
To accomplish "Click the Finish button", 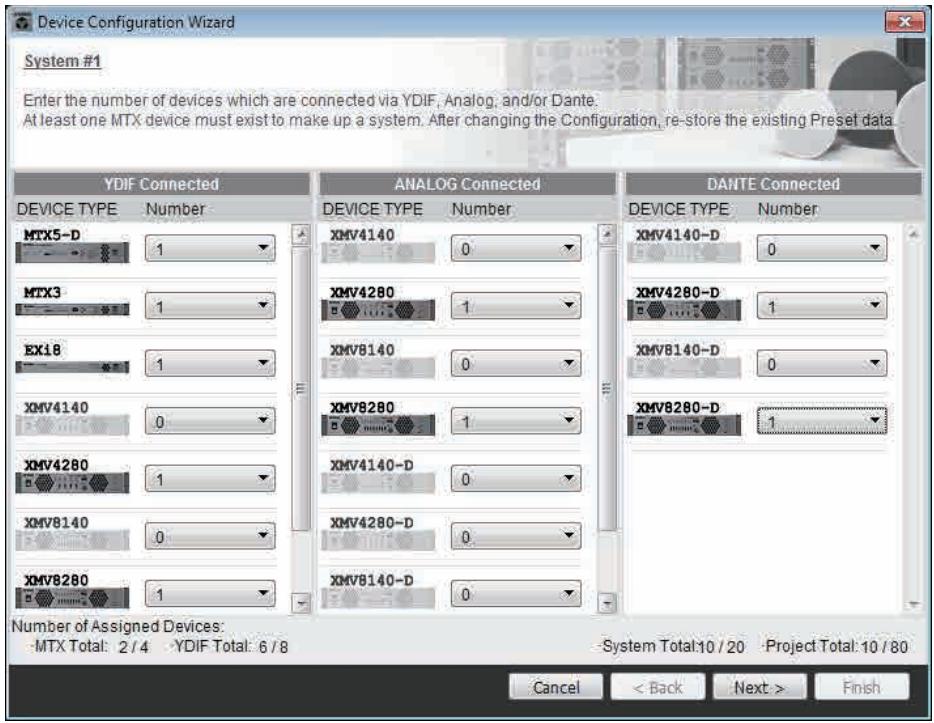I will 861,687.
